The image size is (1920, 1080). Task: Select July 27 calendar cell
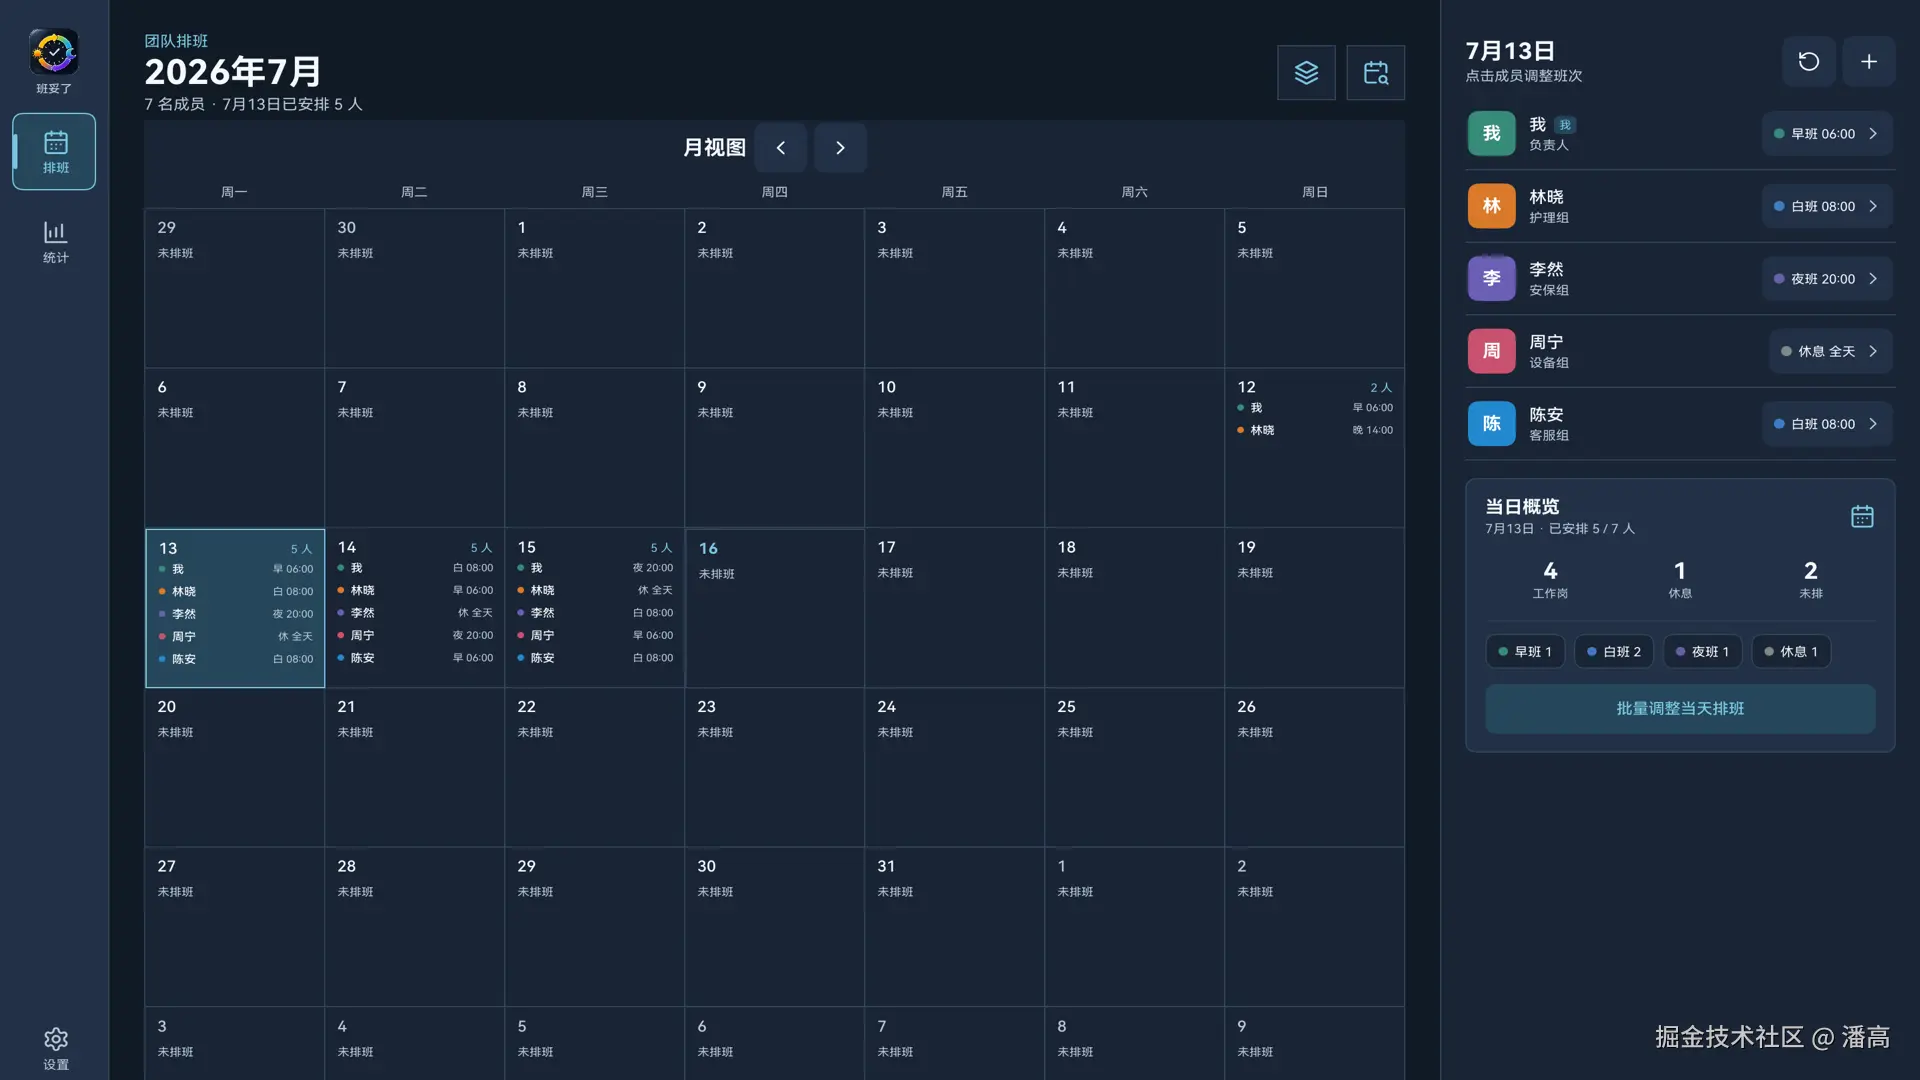235,927
